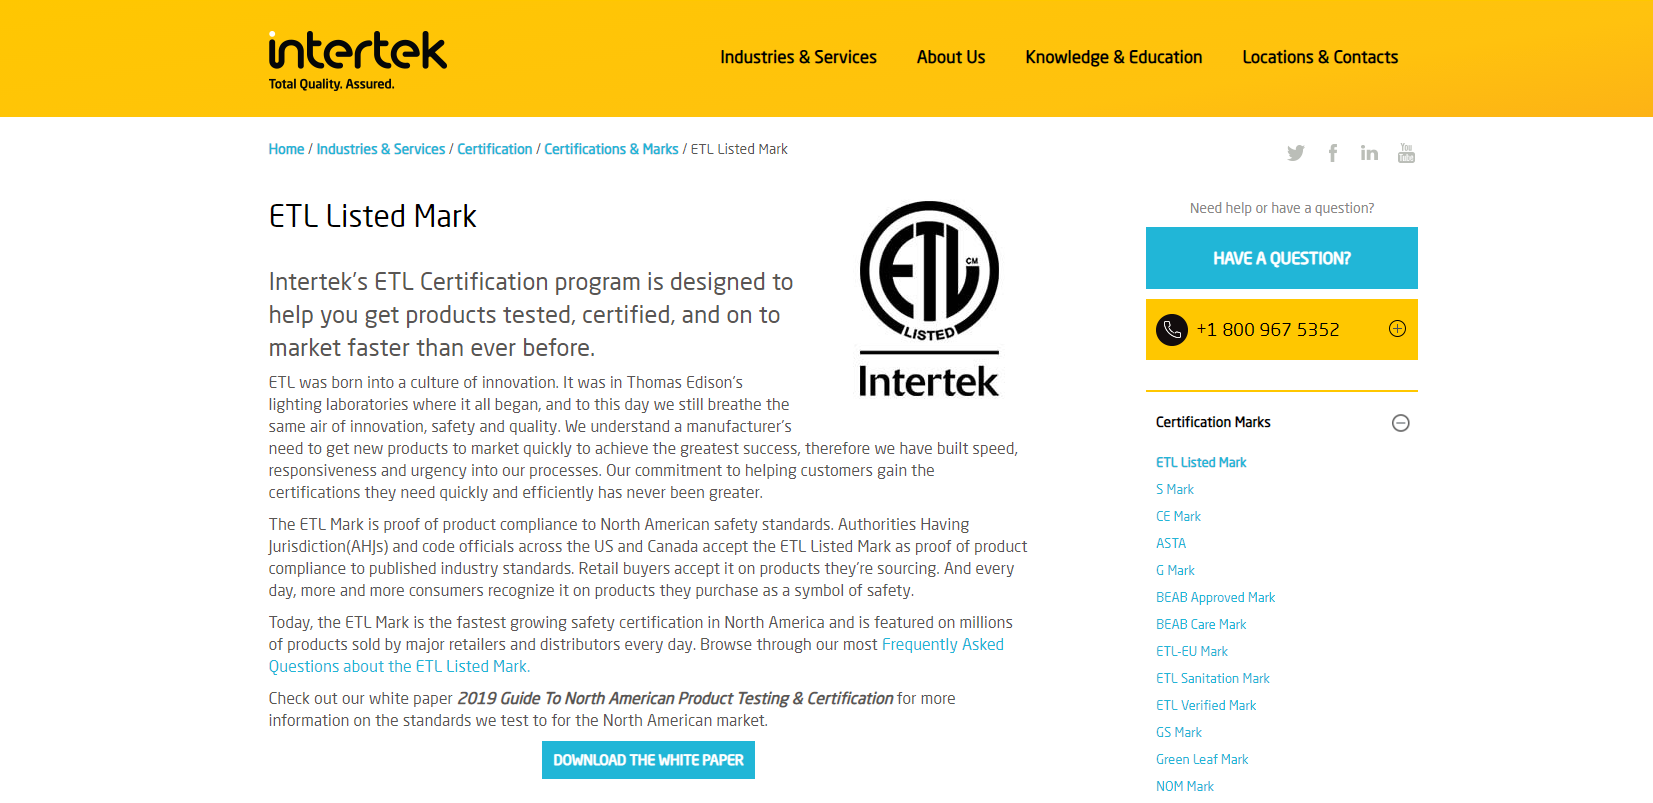This screenshot has height=803, width=1653.
Task: Expand the phone number plus icon
Action: coord(1397,329)
